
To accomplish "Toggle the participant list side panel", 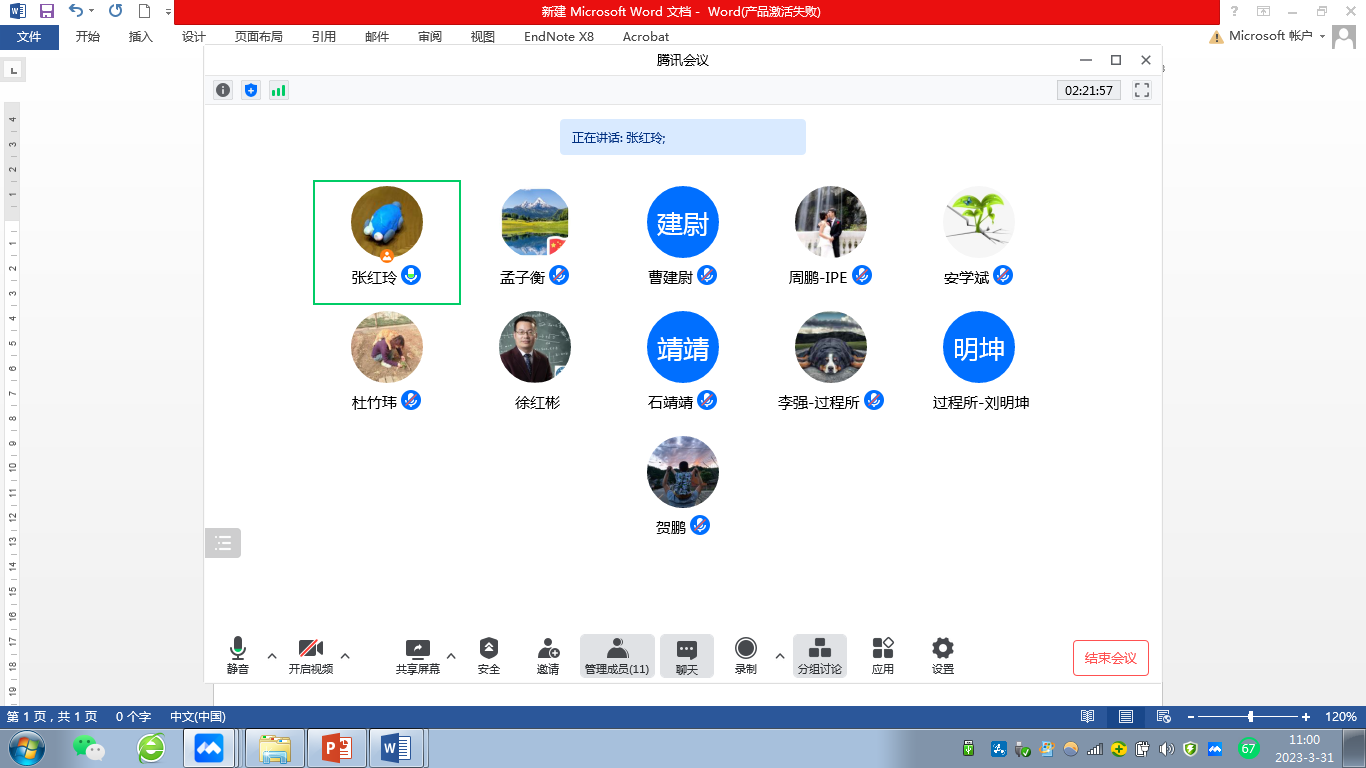I will pos(223,543).
